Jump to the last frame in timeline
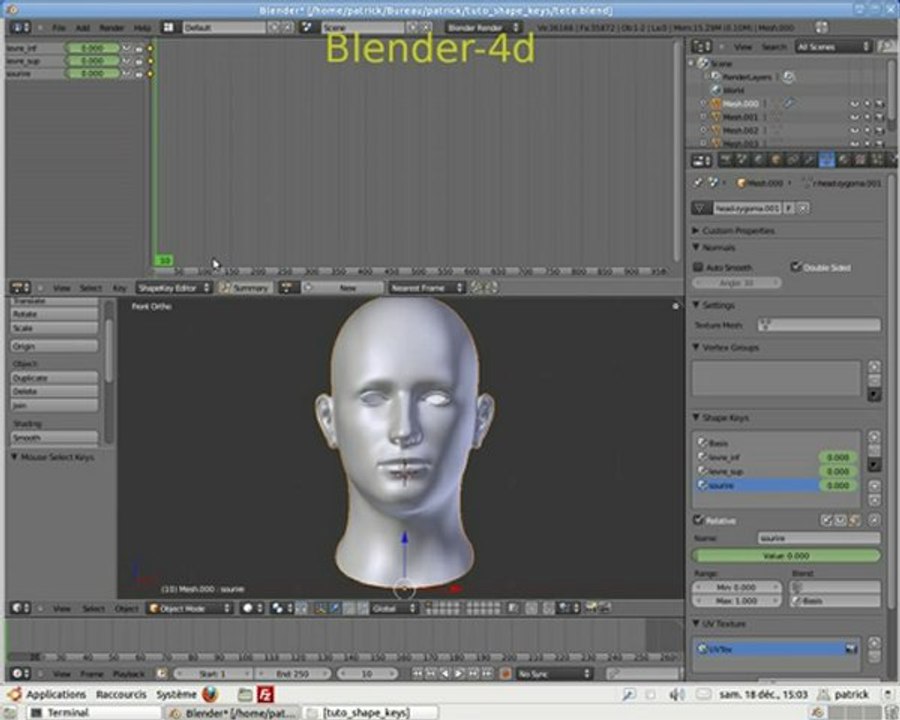900x720 pixels. tap(487, 673)
